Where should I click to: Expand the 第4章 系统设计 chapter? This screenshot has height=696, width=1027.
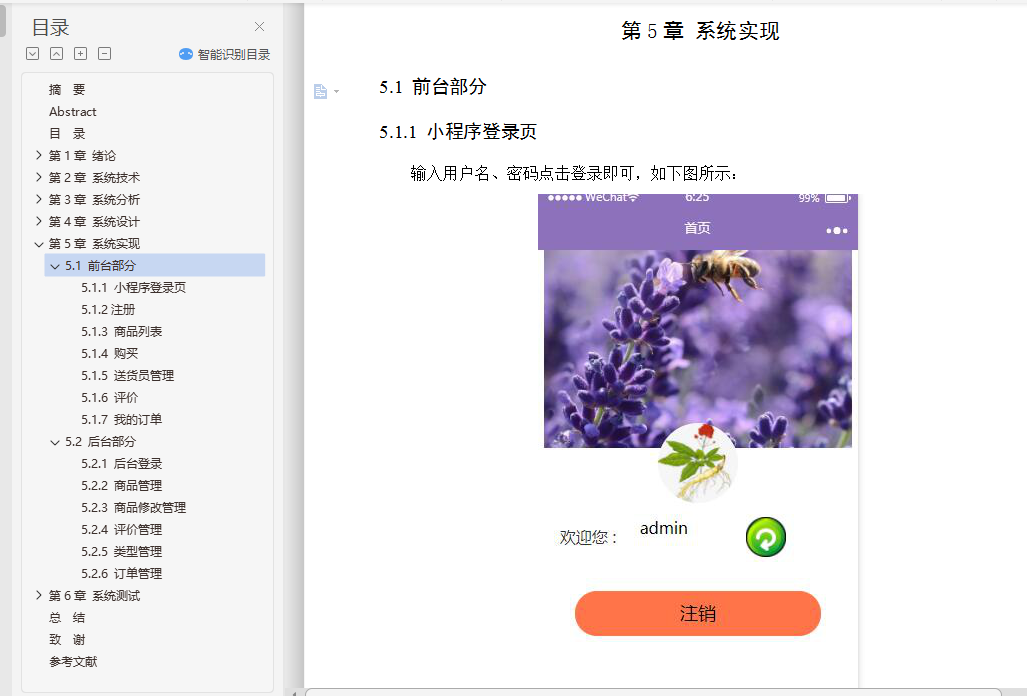38,221
